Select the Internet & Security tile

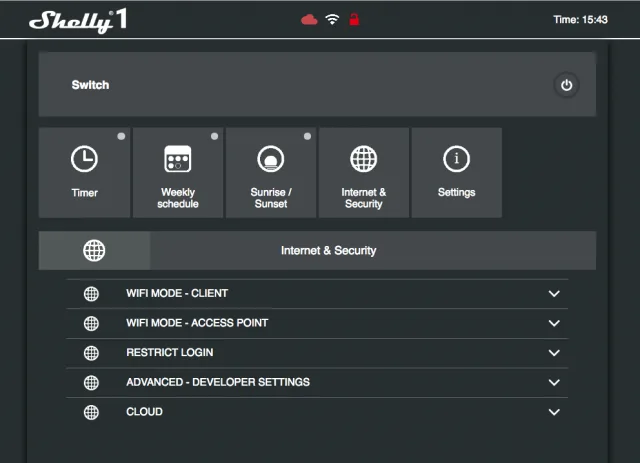coord(363,172)
